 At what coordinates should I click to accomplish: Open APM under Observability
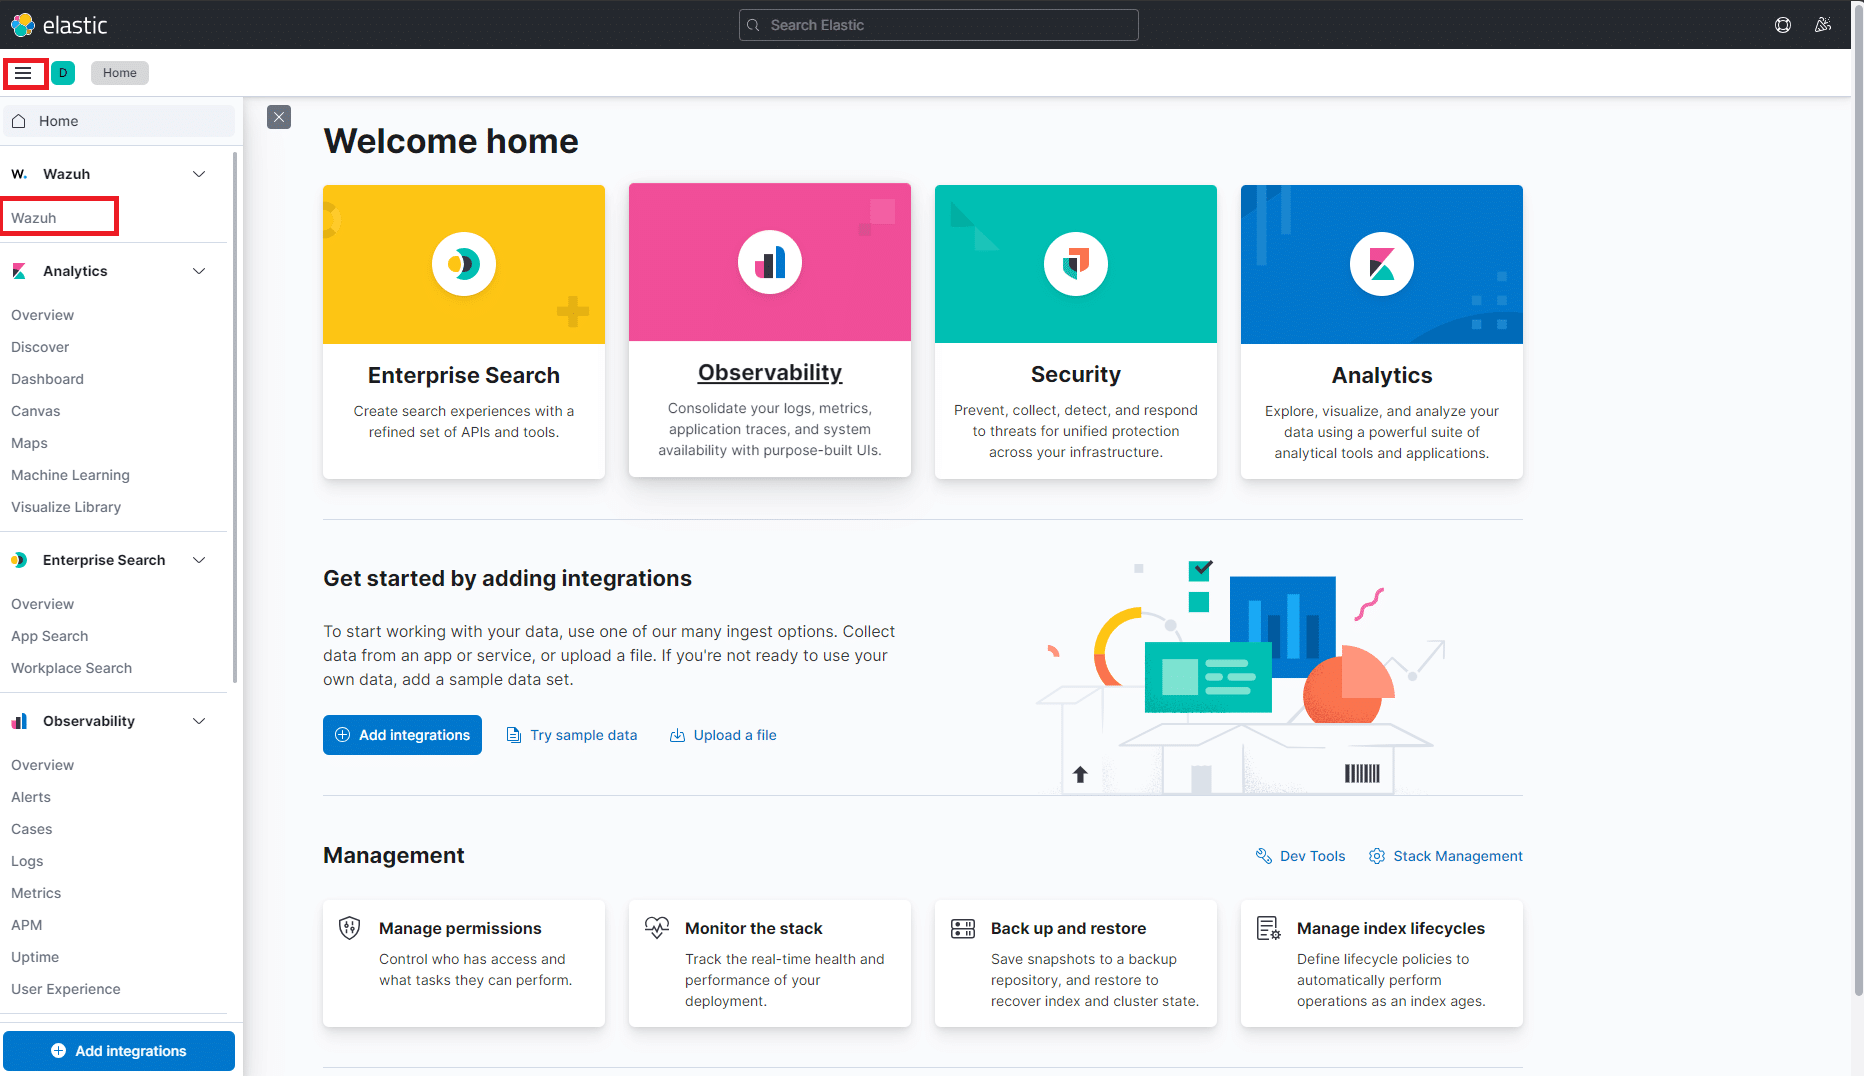tap(26, 925)
